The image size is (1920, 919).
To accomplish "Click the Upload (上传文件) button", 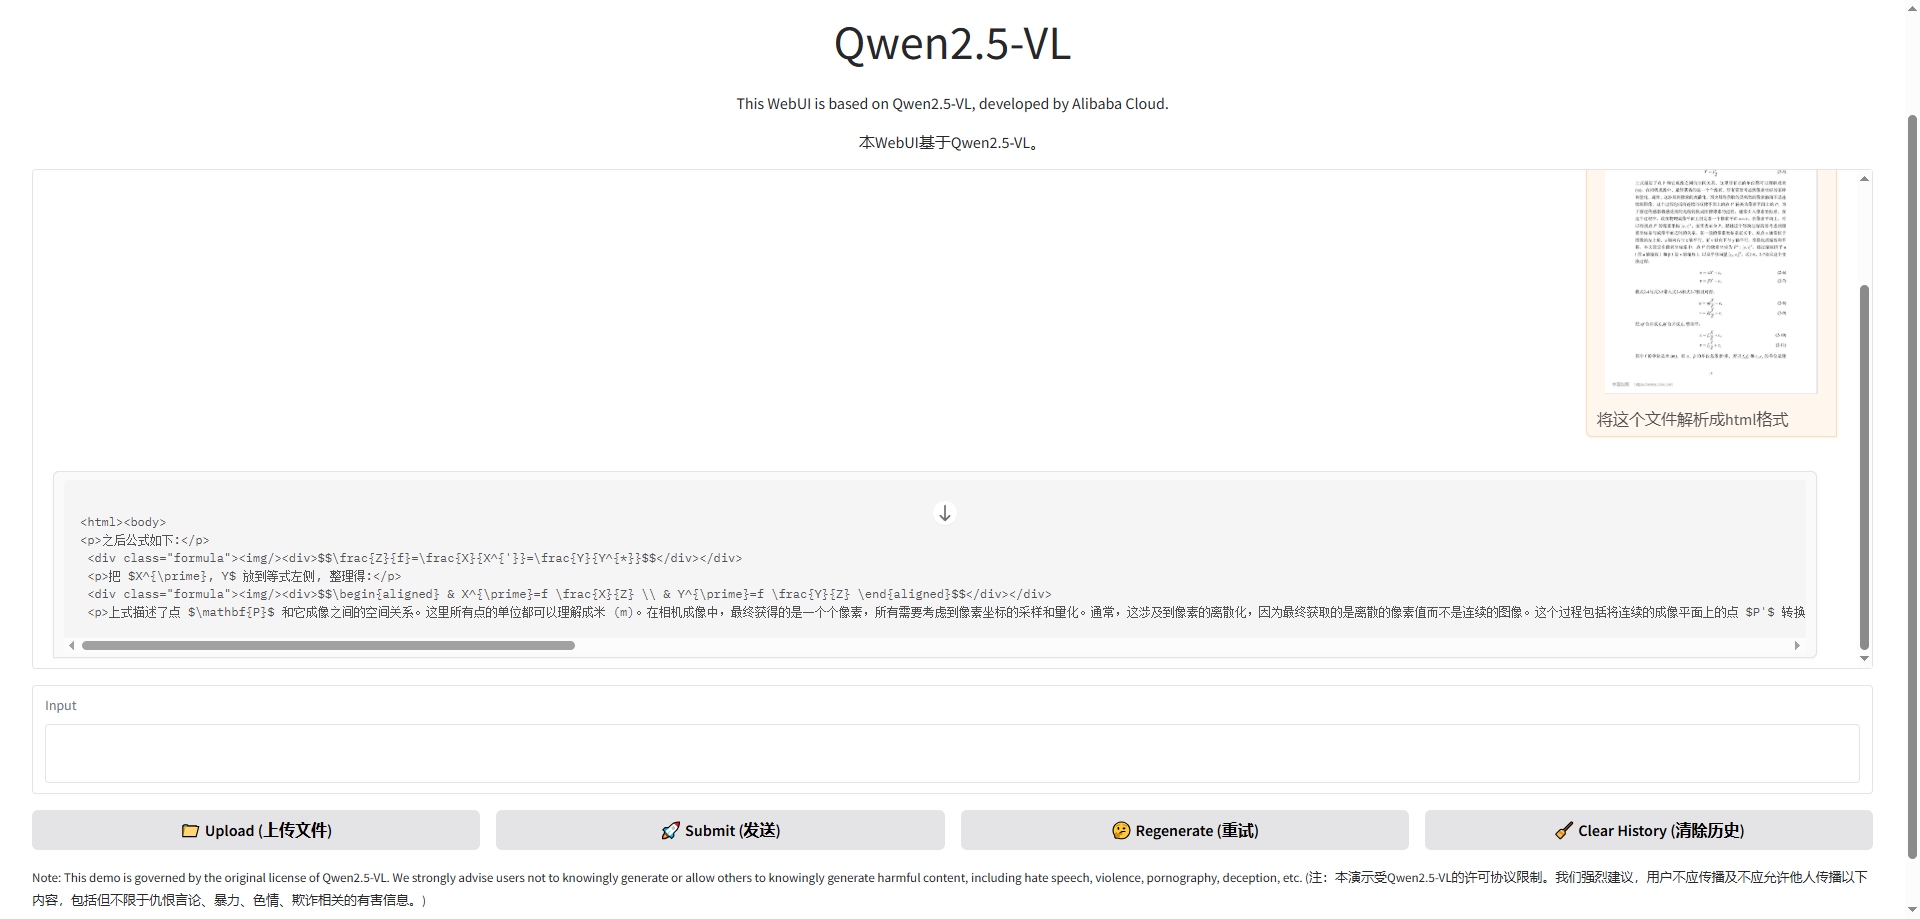I will tap(256, 830).
